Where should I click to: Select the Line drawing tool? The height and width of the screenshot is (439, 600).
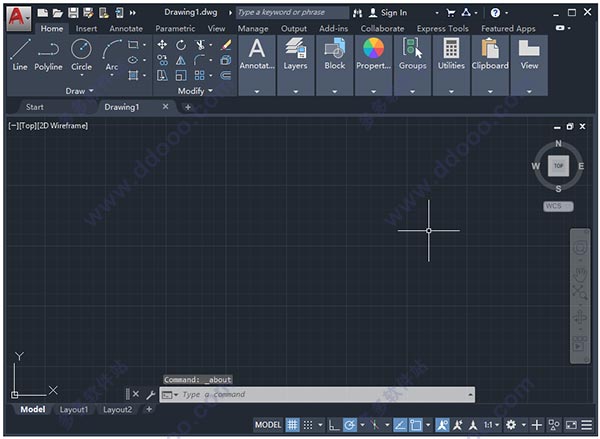pyautogui.click(x=20, y=55)
